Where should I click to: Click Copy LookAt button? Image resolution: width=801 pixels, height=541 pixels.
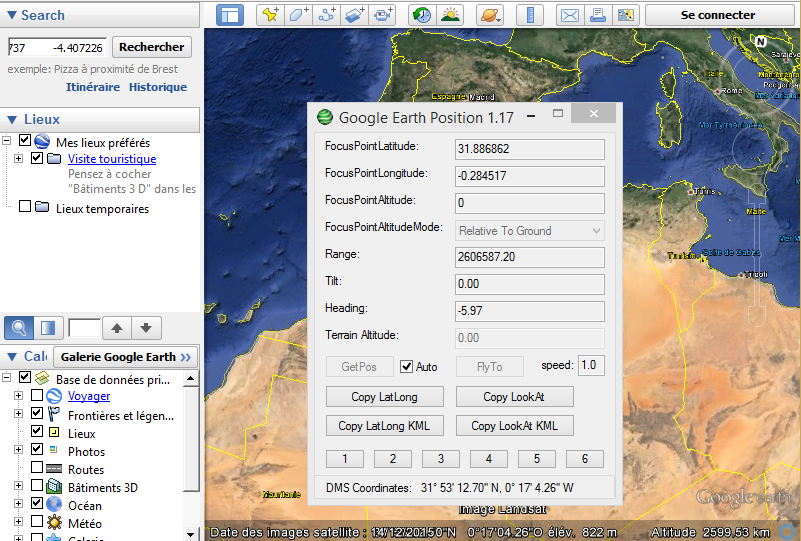pos(514,397)
